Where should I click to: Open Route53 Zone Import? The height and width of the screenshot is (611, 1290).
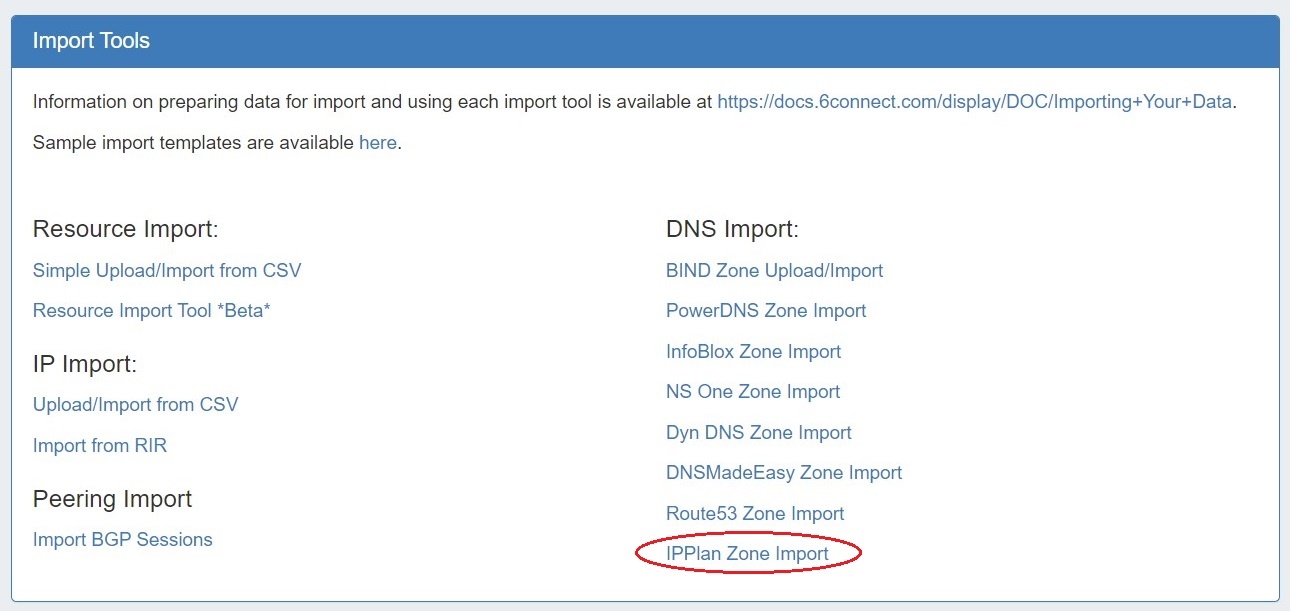click(x=755, y=513)
